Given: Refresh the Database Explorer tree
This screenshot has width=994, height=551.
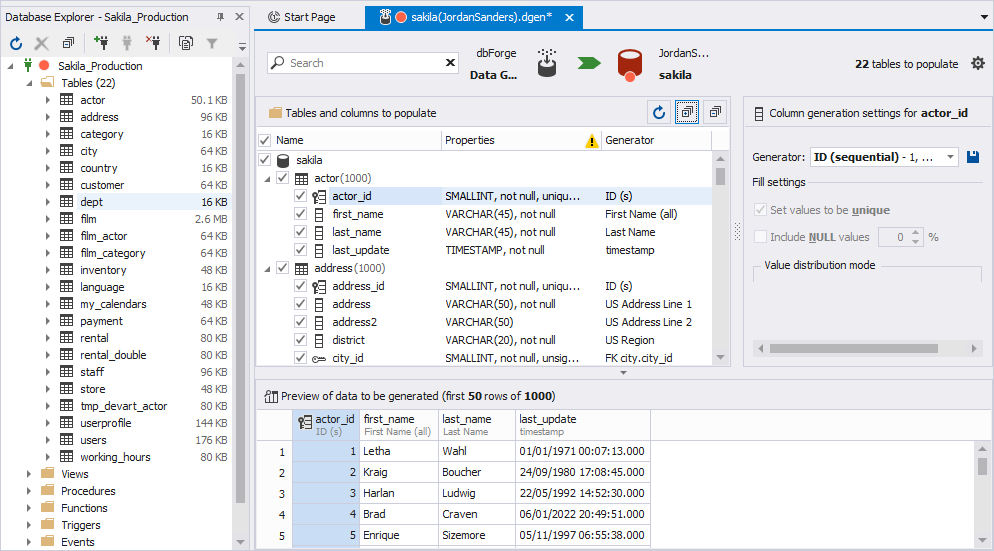Looking at the screenshot, I should (16, 43).
